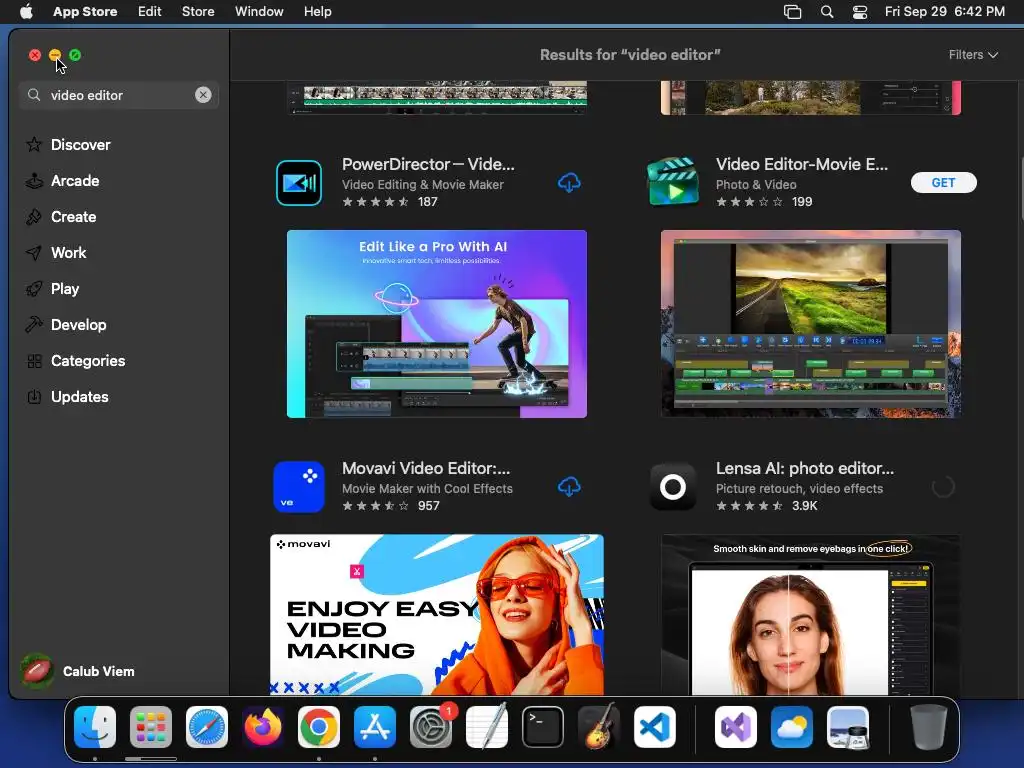
Task: Click the 3.9K ratings for Lensa AI
Action: pos(805,505)
